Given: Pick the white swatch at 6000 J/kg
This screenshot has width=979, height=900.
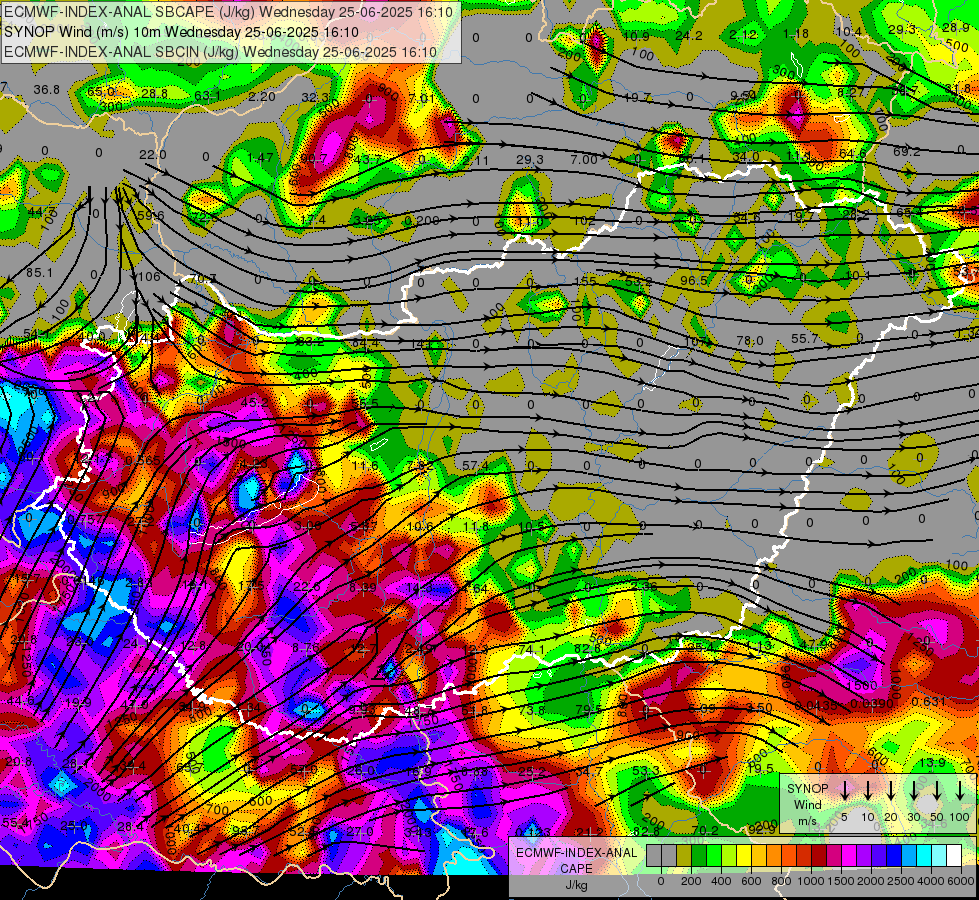Looking at the screenshot, I should point(954,856).
